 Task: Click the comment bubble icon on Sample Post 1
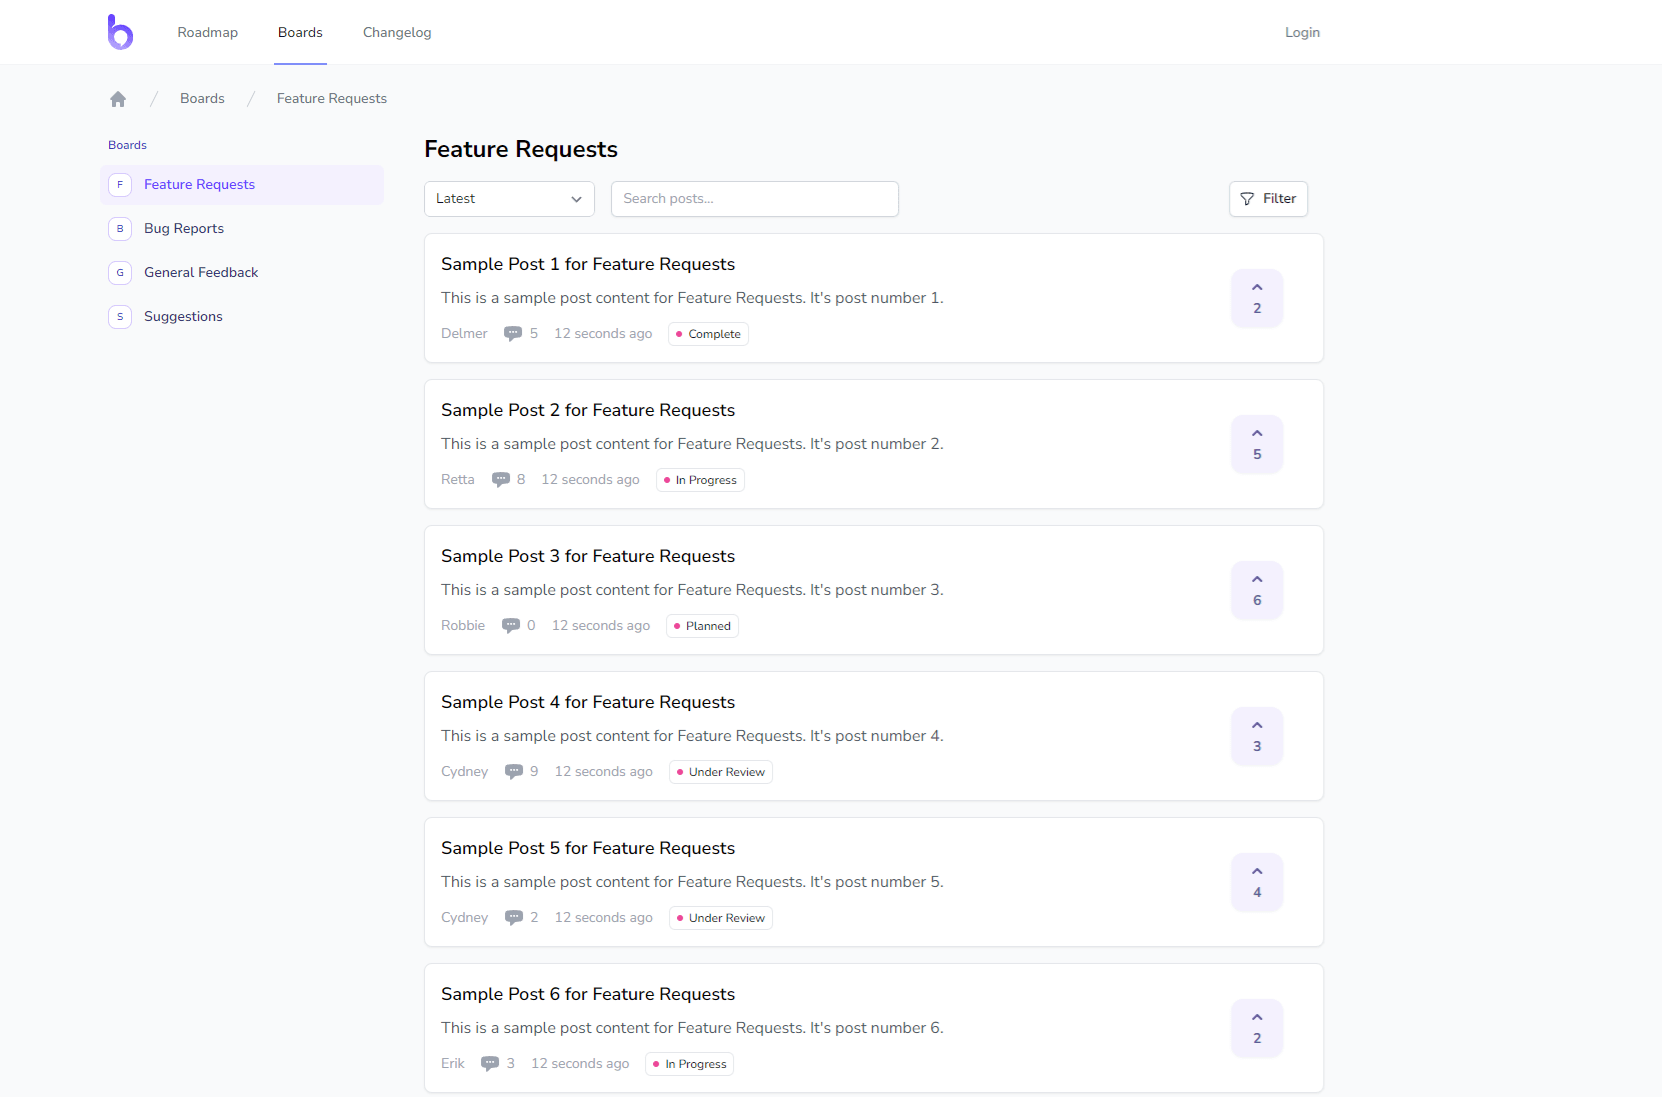tap(513, 334)
